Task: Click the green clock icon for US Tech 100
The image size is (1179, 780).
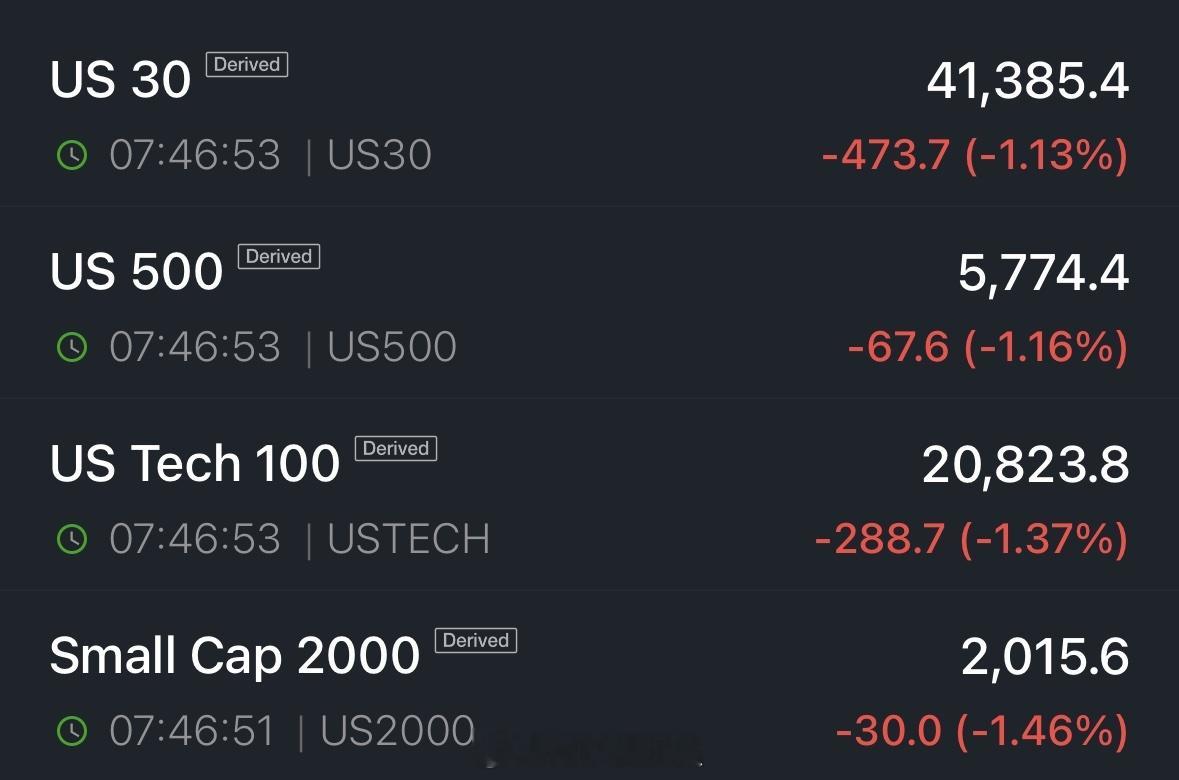Action: click(x=72, y=539)
